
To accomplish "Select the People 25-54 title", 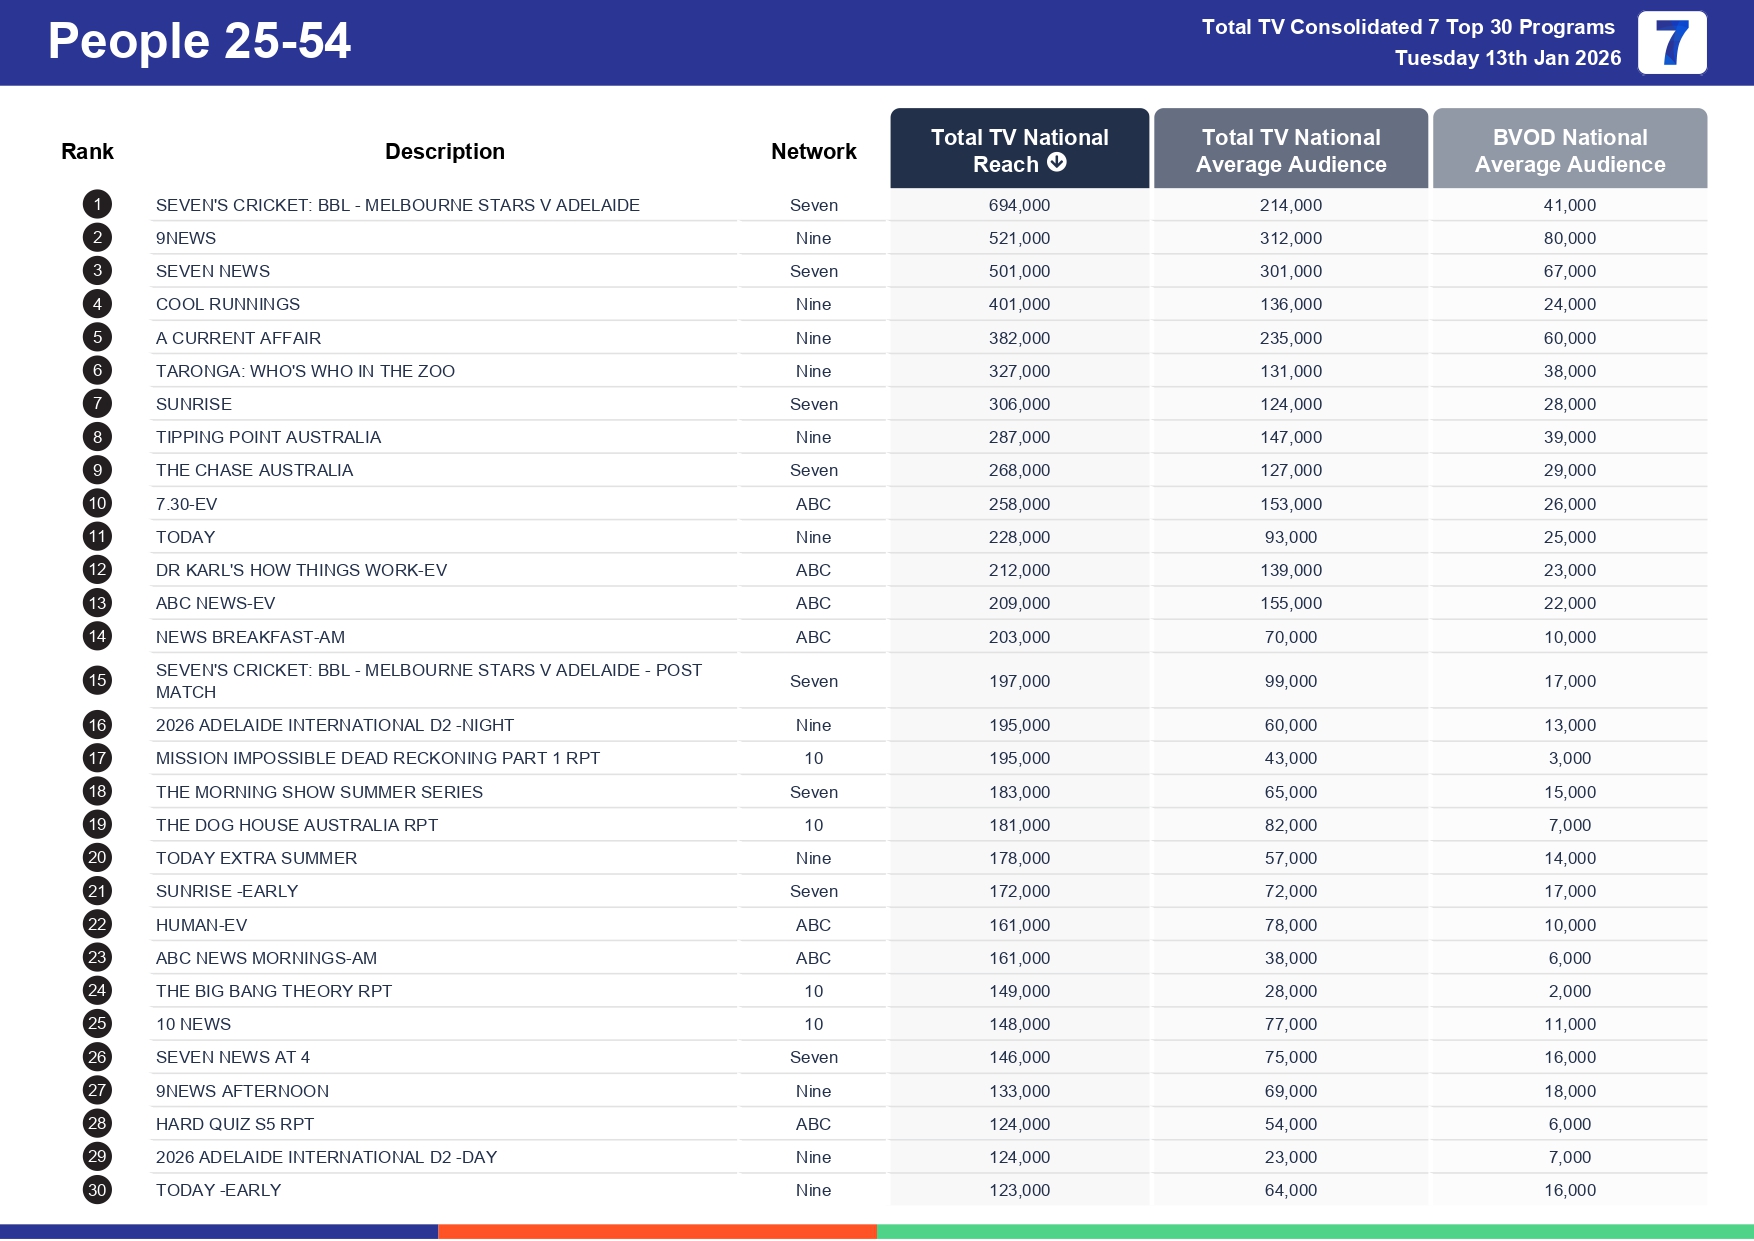I will pyautogui.click(x=198, y=42).
